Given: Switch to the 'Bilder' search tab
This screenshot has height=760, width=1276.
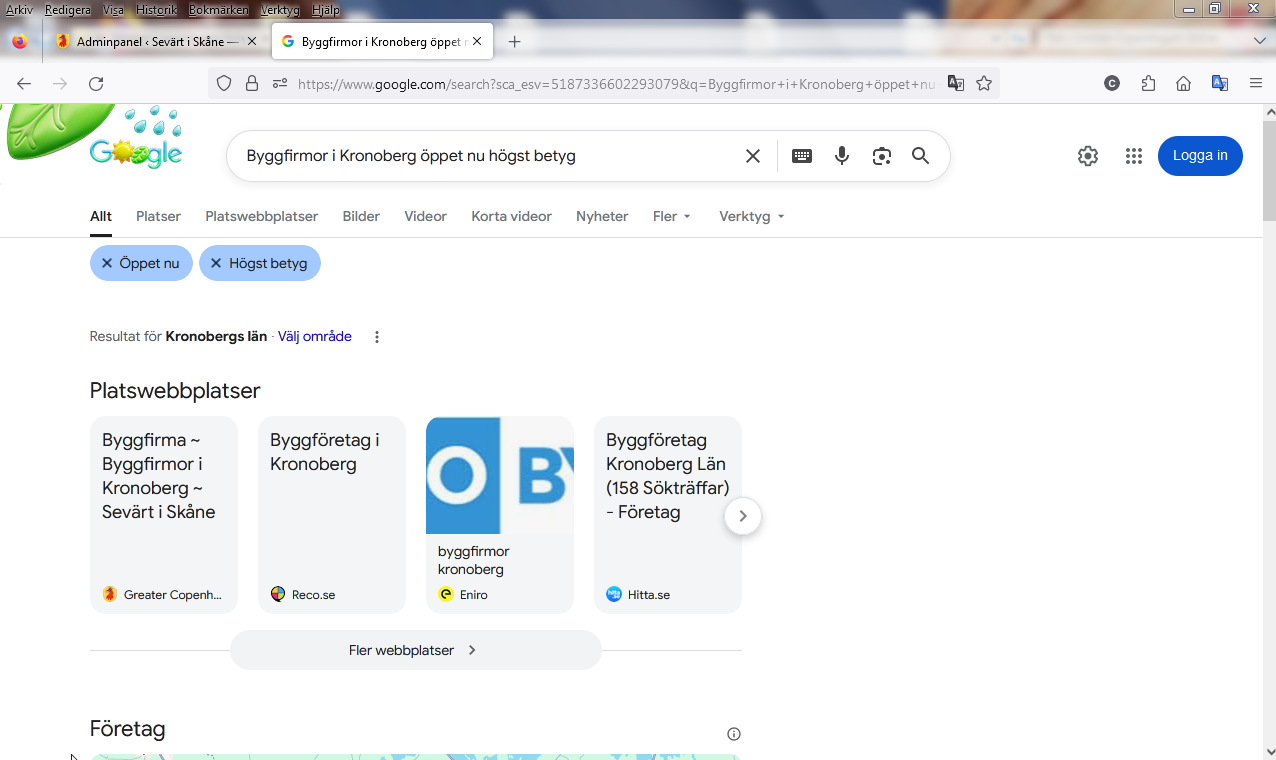Looking at the screenshot, I should [x=361, y=216].
